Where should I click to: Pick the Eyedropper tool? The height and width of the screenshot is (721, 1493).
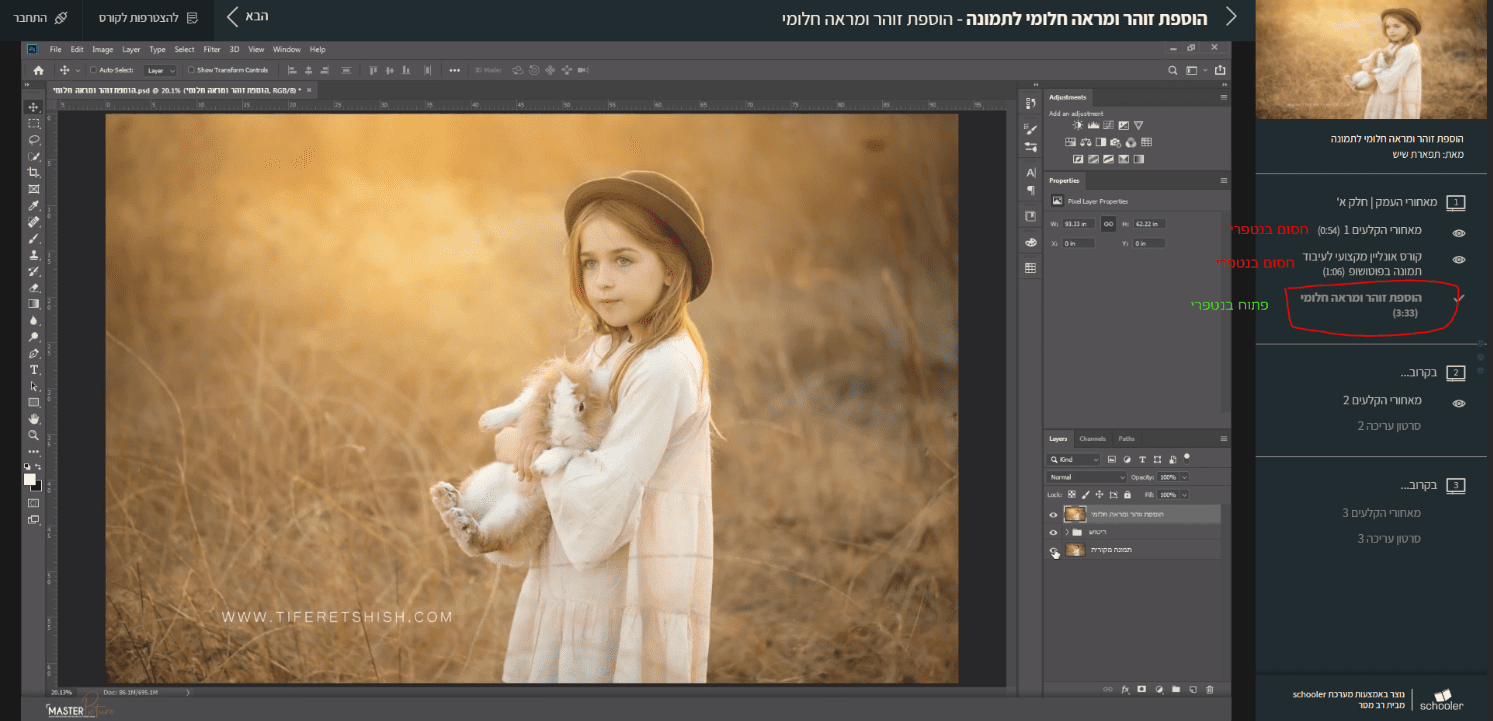[x=34, y=205]
